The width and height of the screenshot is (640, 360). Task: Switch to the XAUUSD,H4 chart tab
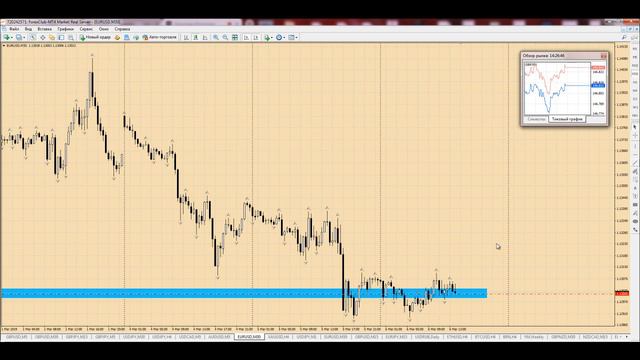tap(278, 337)
